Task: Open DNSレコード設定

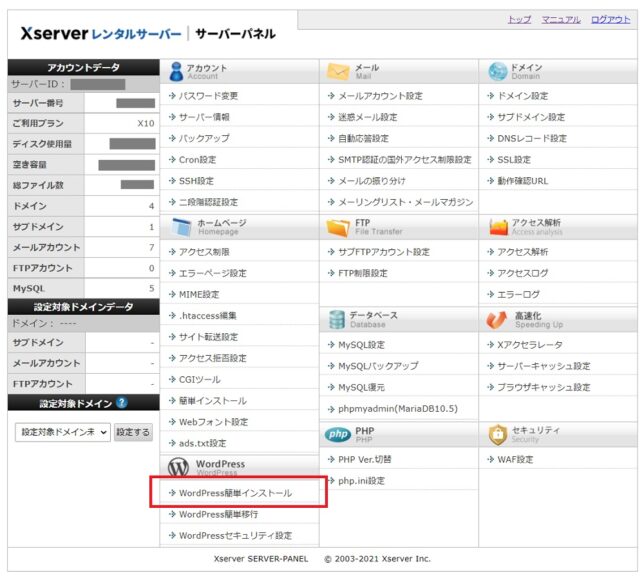Action: coord(532,138)
